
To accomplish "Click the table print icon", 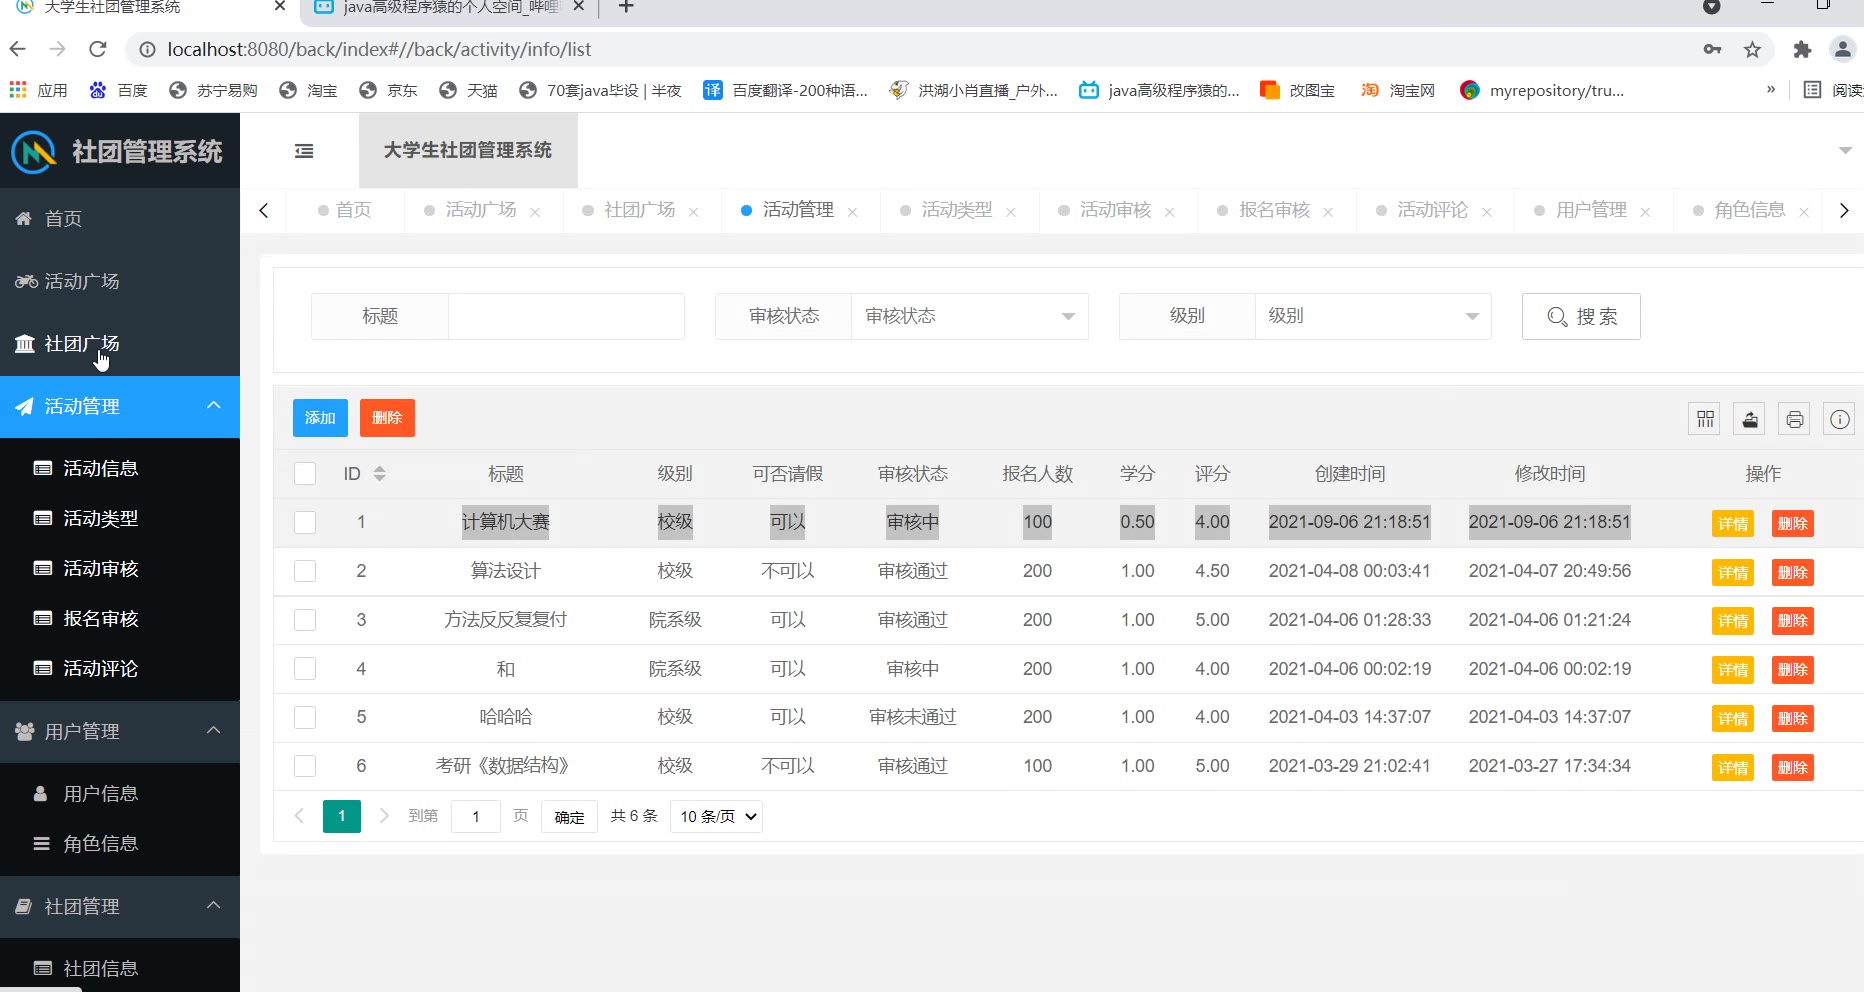I will click(x=1795, y=419).
